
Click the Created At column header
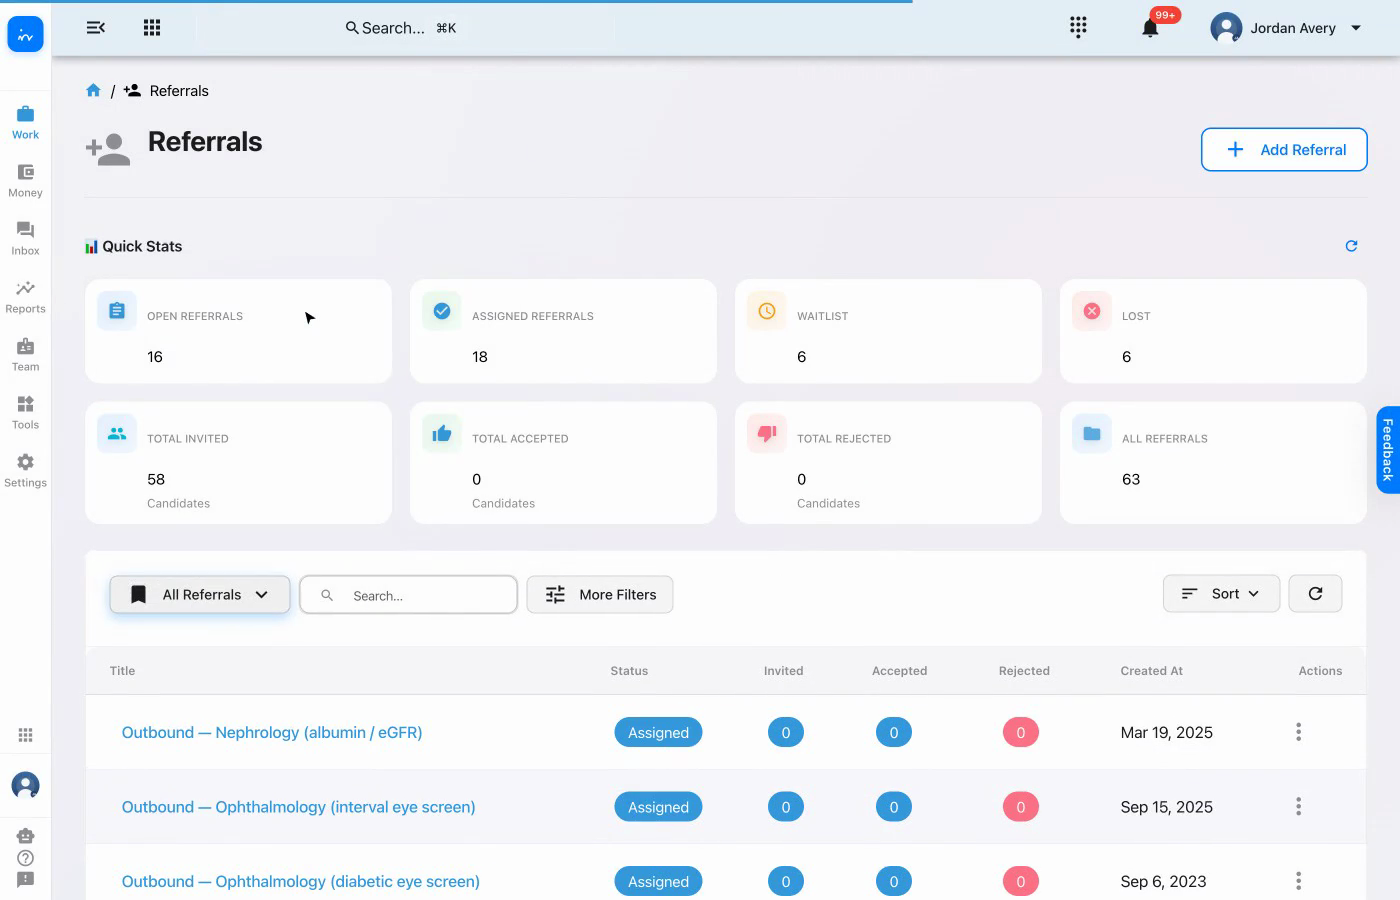1151,671
